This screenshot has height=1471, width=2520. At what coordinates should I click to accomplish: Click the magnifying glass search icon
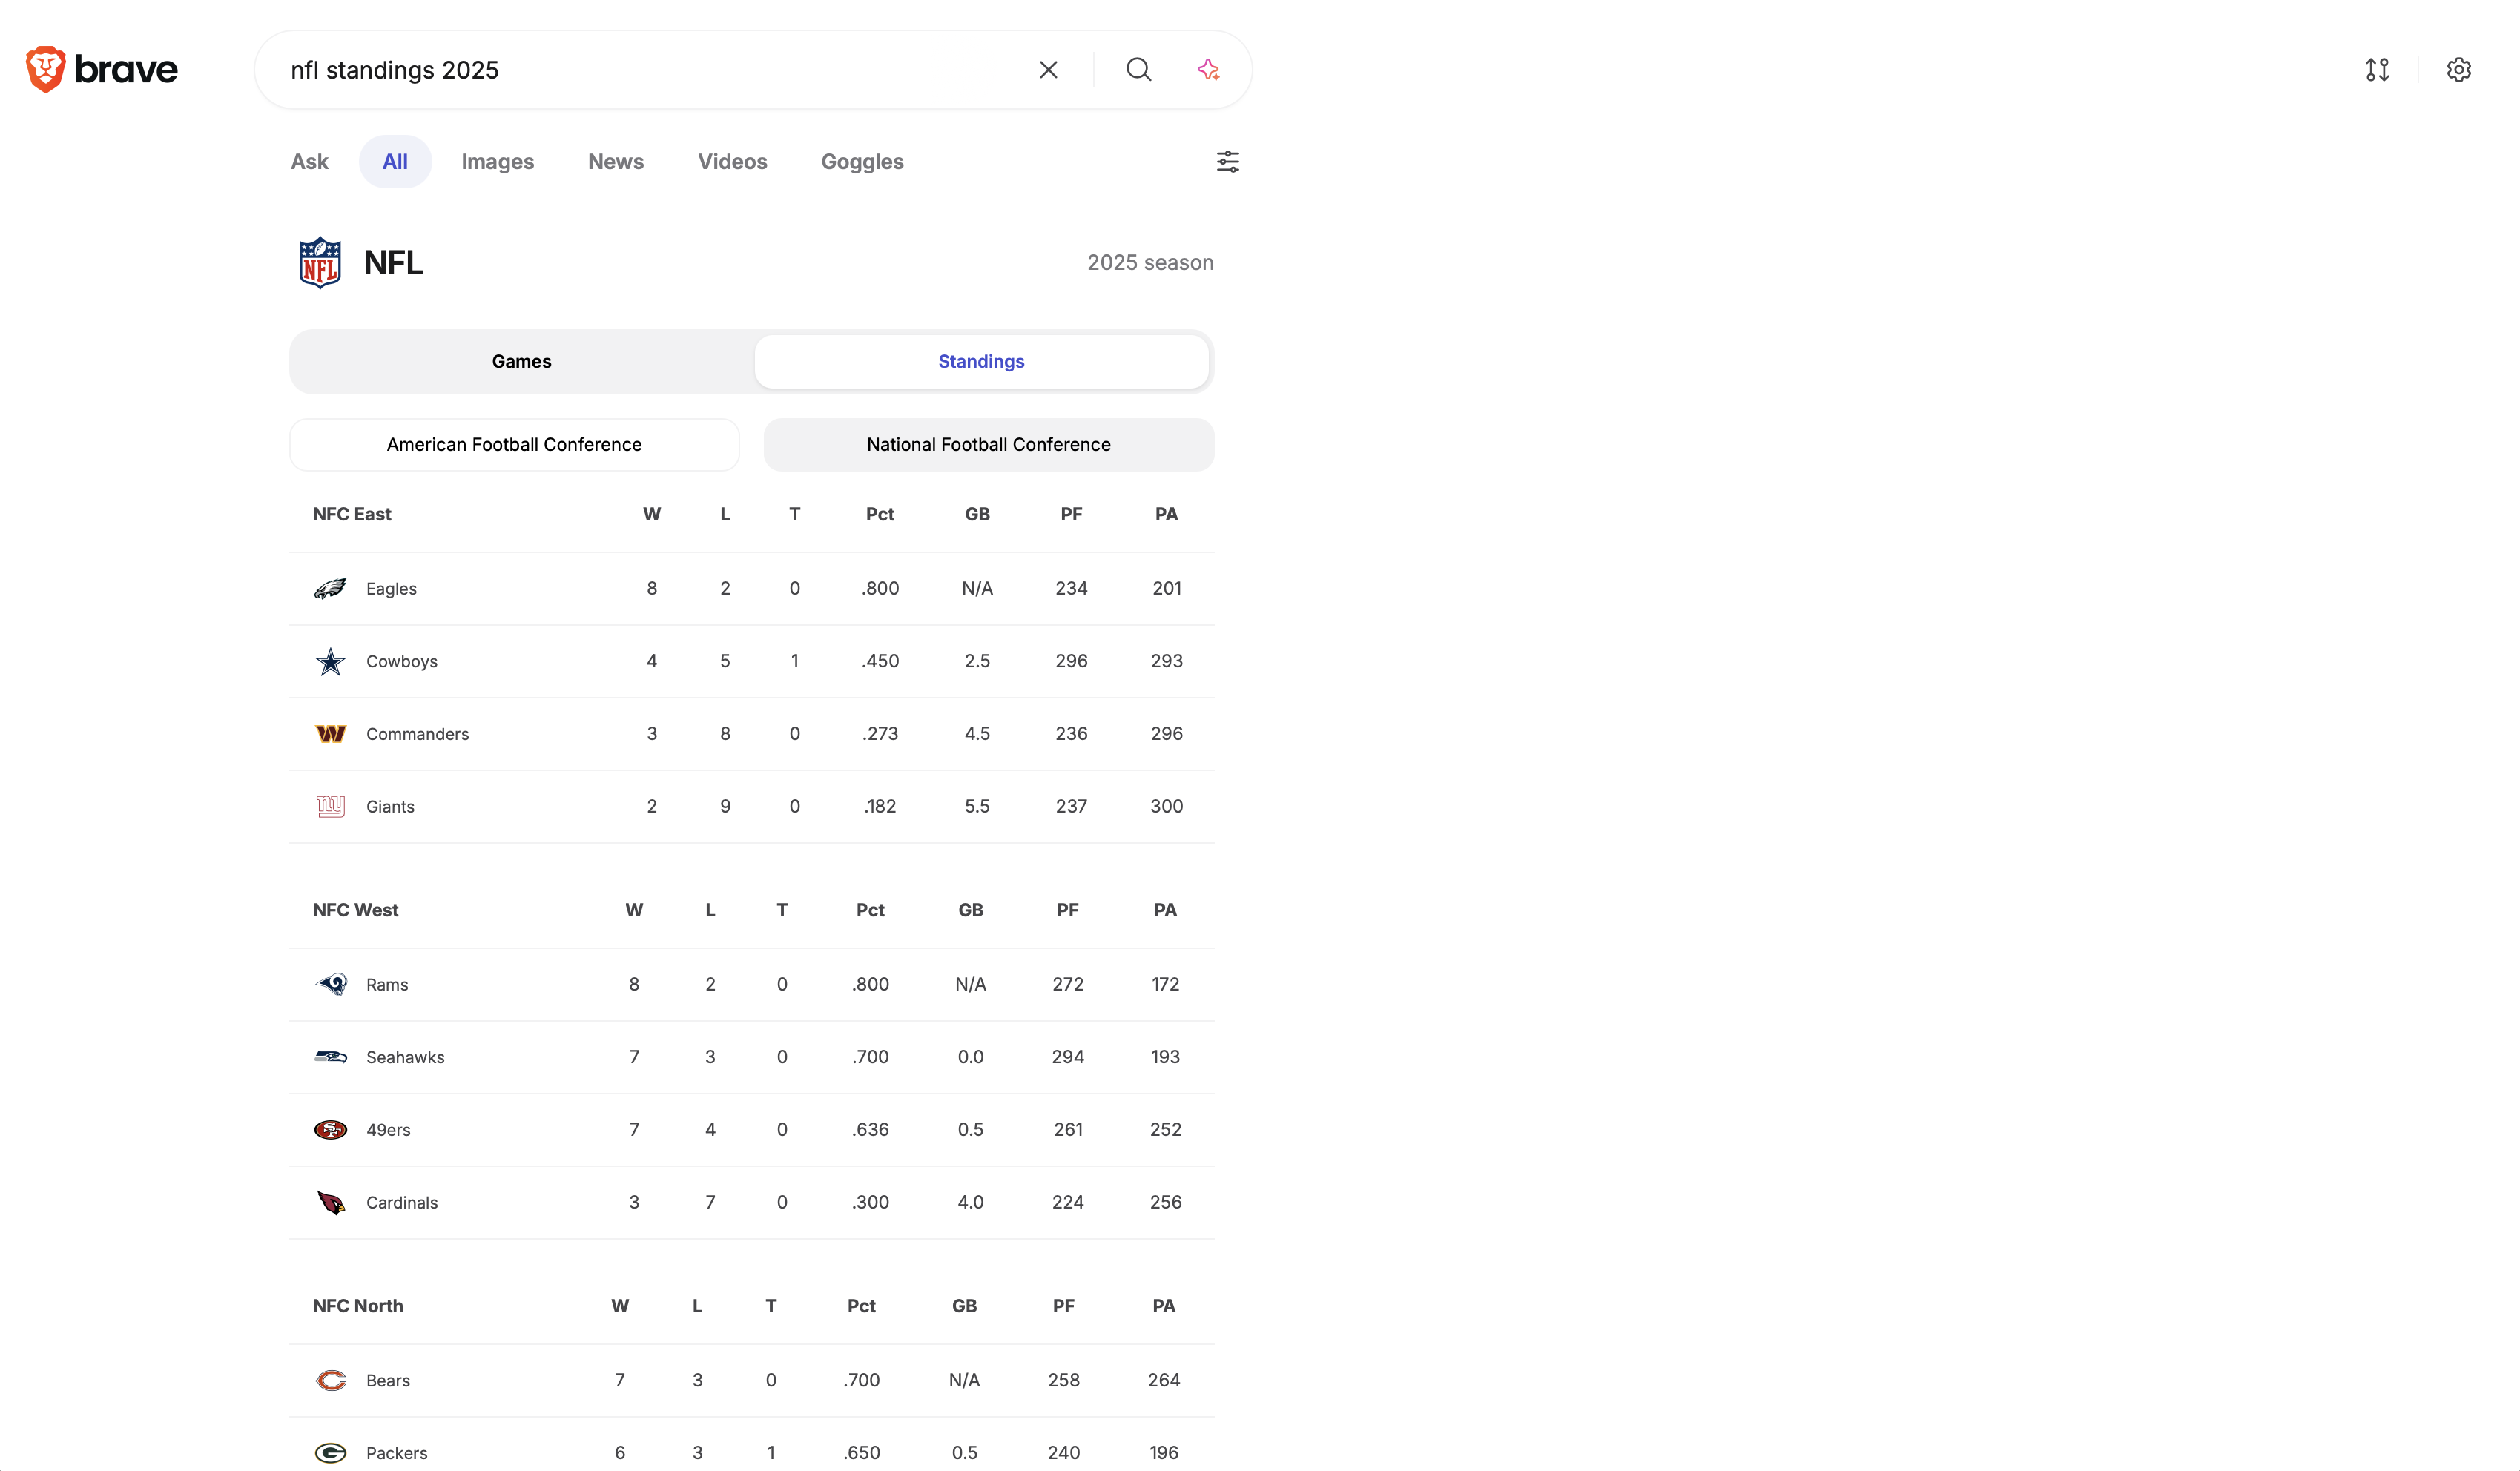[x=1138, y=70]
